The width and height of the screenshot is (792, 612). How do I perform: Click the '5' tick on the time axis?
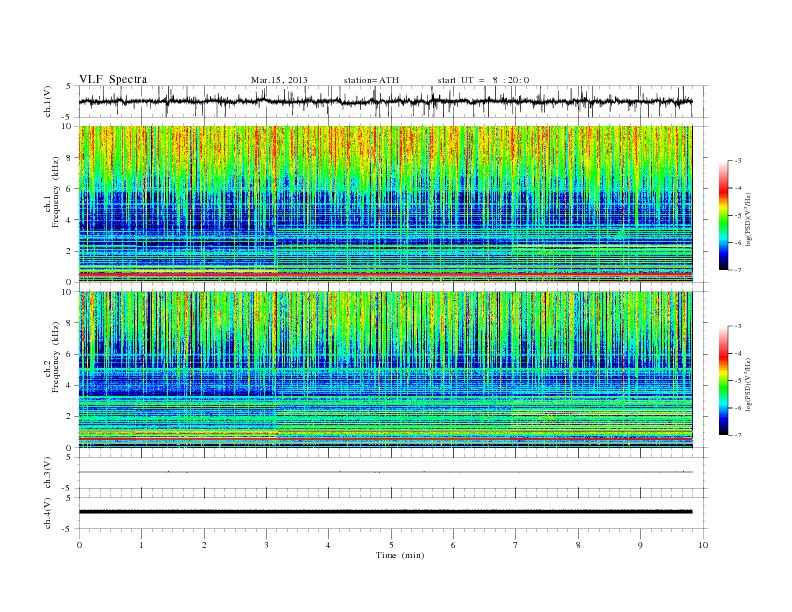pyautogui.click(x=391, y=545)
